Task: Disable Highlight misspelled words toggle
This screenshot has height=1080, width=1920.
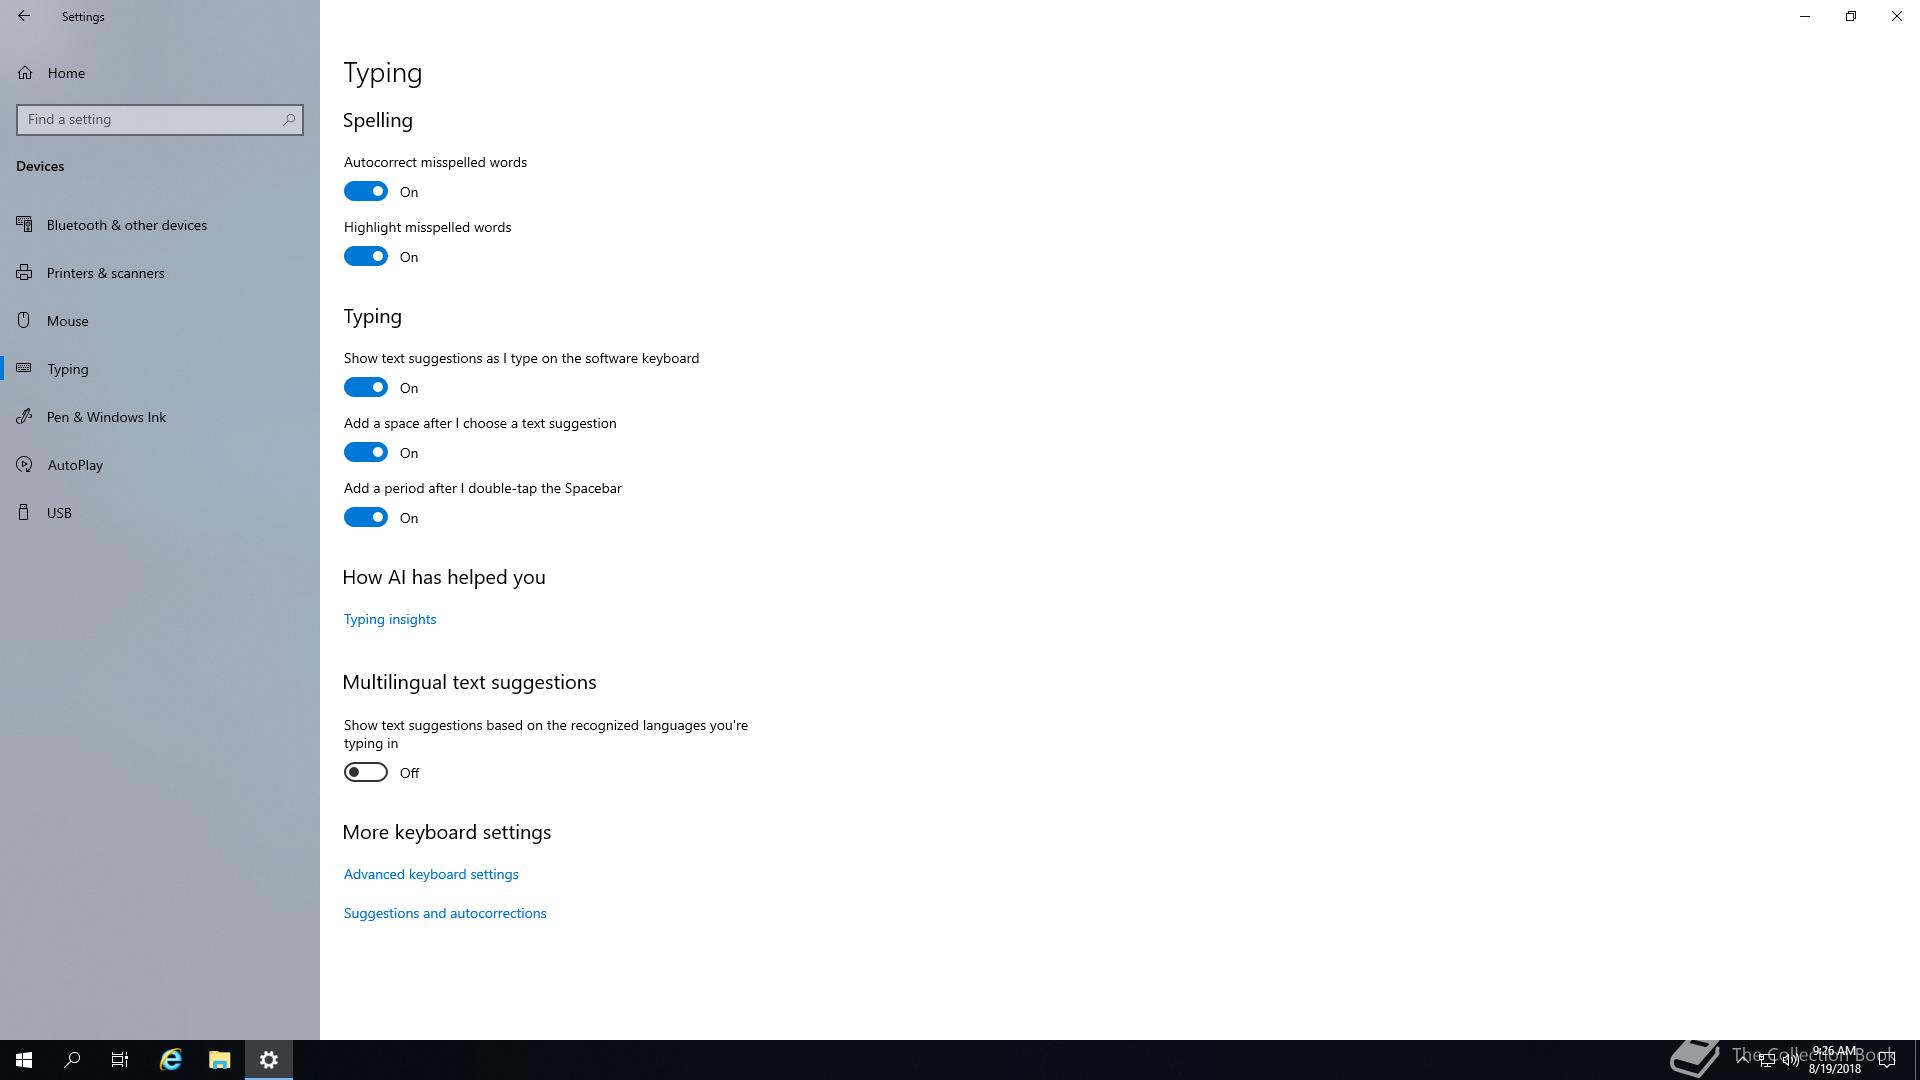Action: click(x=366, y=256)
